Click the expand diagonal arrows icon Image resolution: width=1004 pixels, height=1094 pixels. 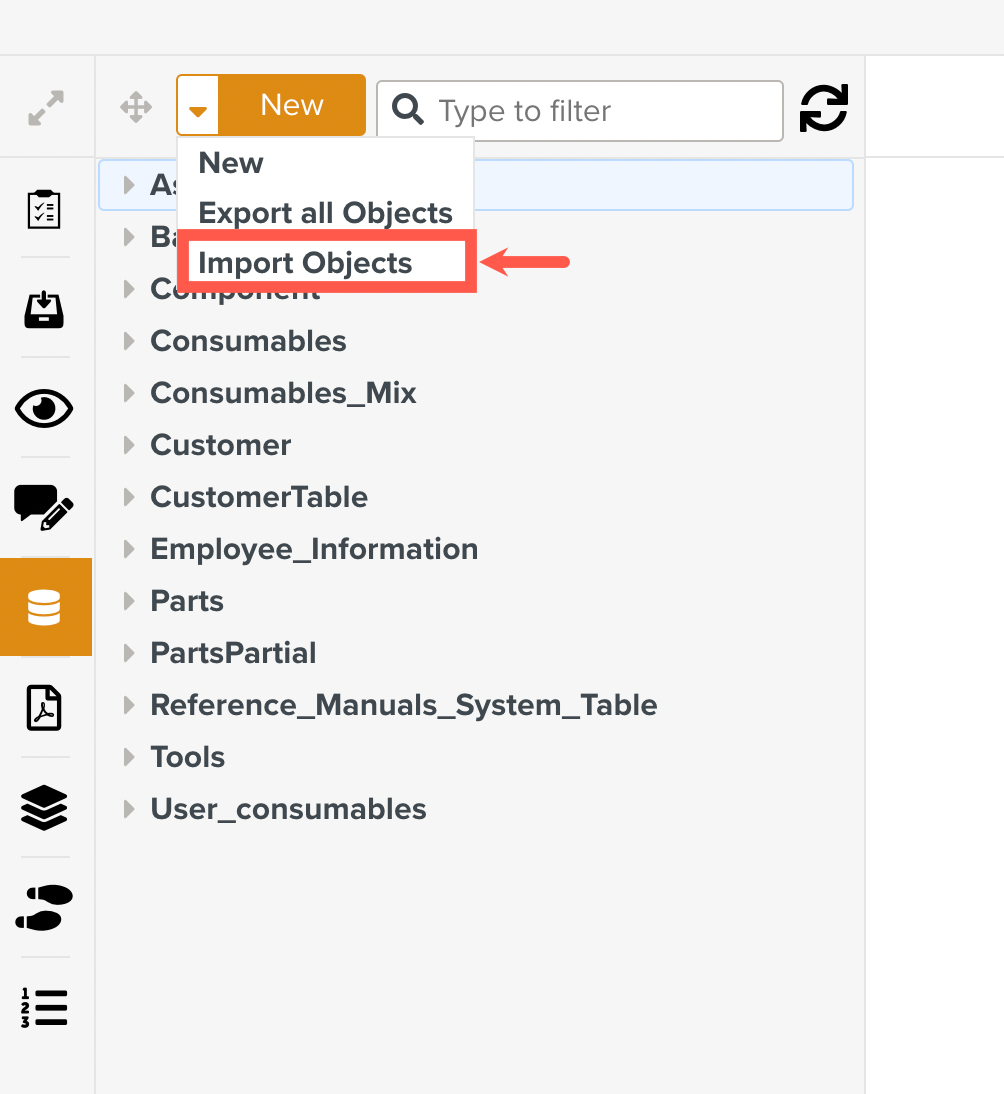(x=46, y=108)
